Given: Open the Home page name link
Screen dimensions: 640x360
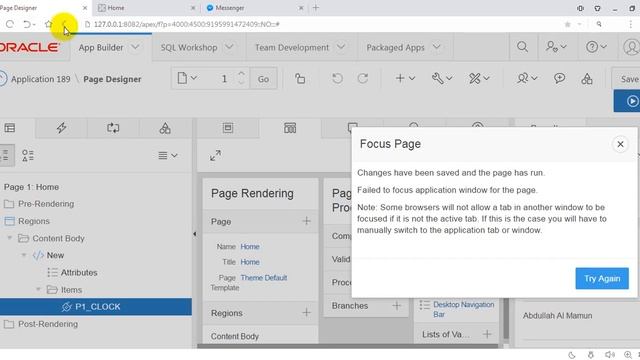Looking at the screenshot, I should pyautogui.click(x=250, y=247).
